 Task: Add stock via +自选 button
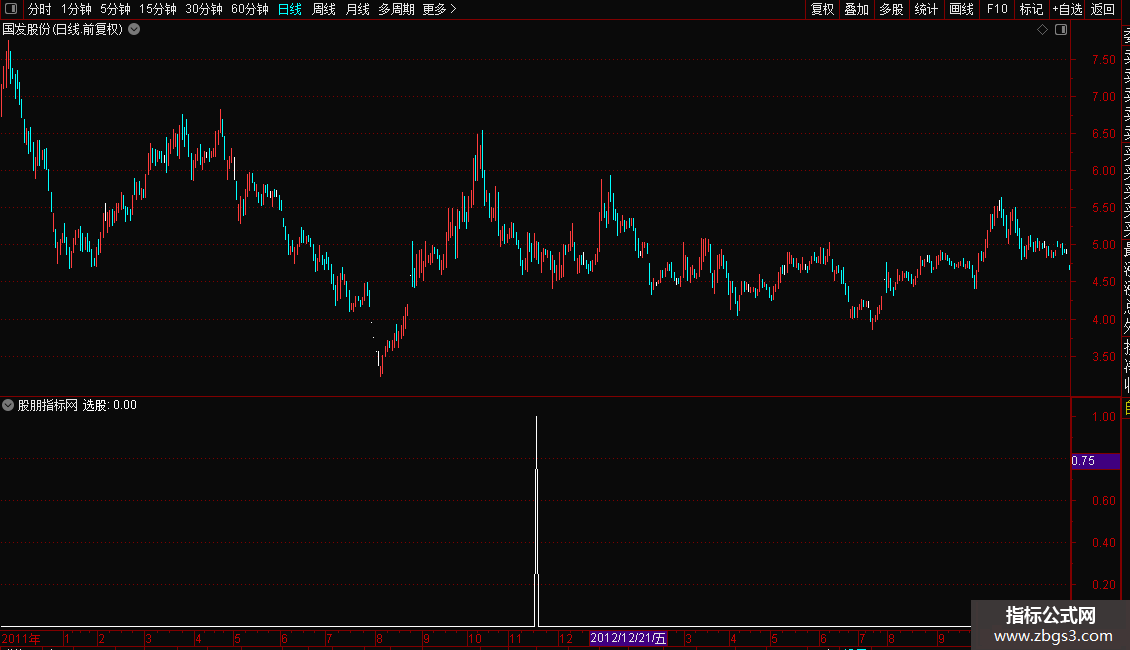pyautogui.click(x=1067, y=9)
